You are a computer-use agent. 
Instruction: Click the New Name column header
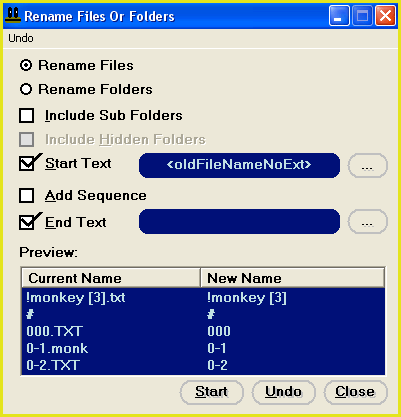tap(292, 278)
